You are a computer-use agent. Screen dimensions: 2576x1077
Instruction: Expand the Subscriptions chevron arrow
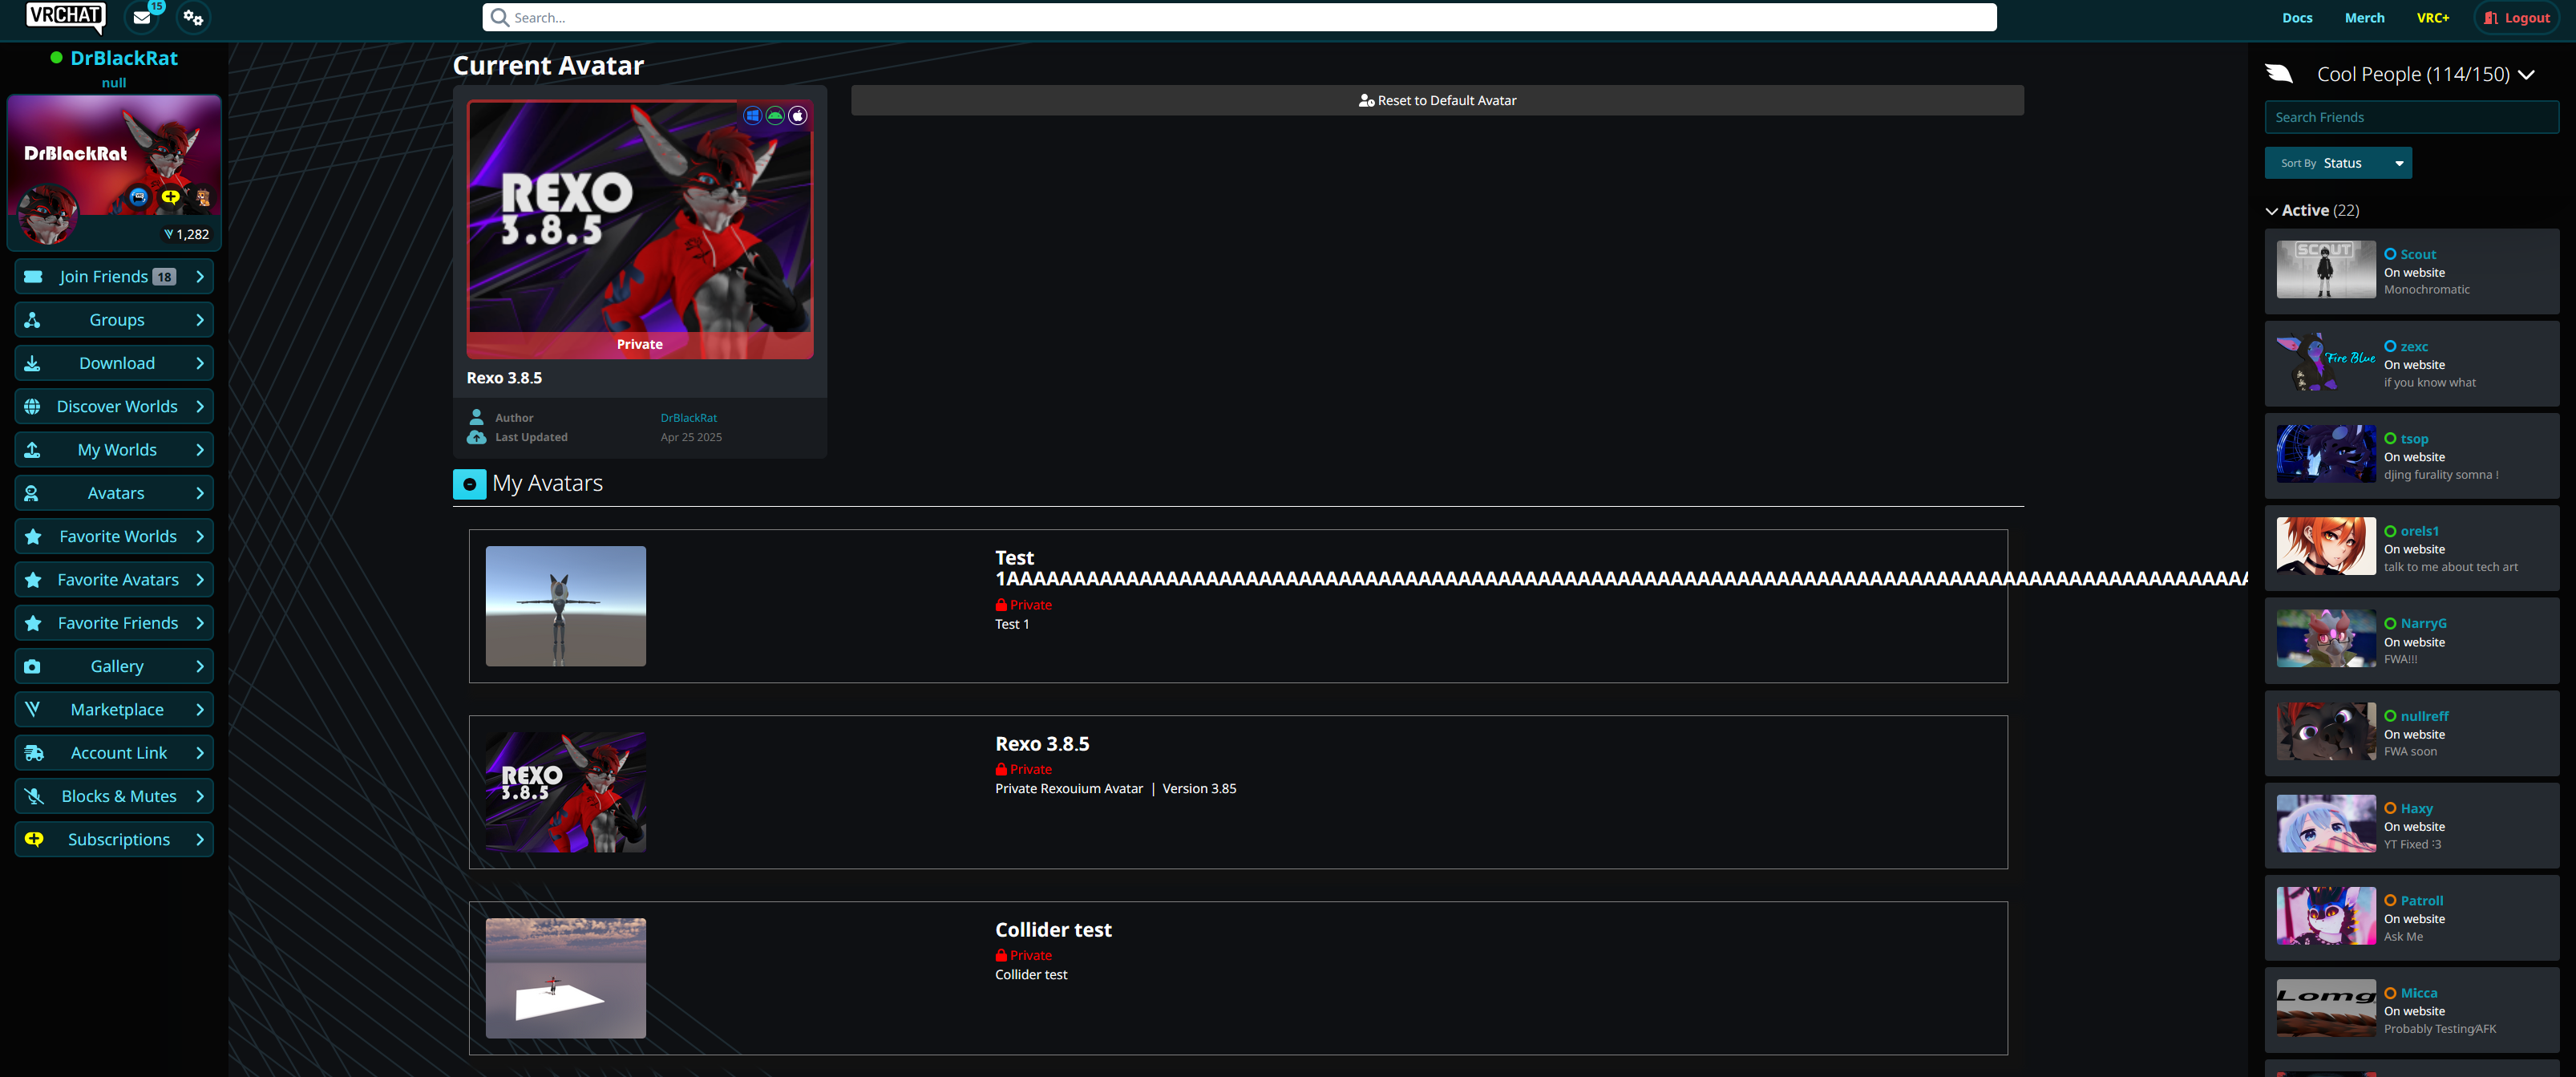pos(200,839)
